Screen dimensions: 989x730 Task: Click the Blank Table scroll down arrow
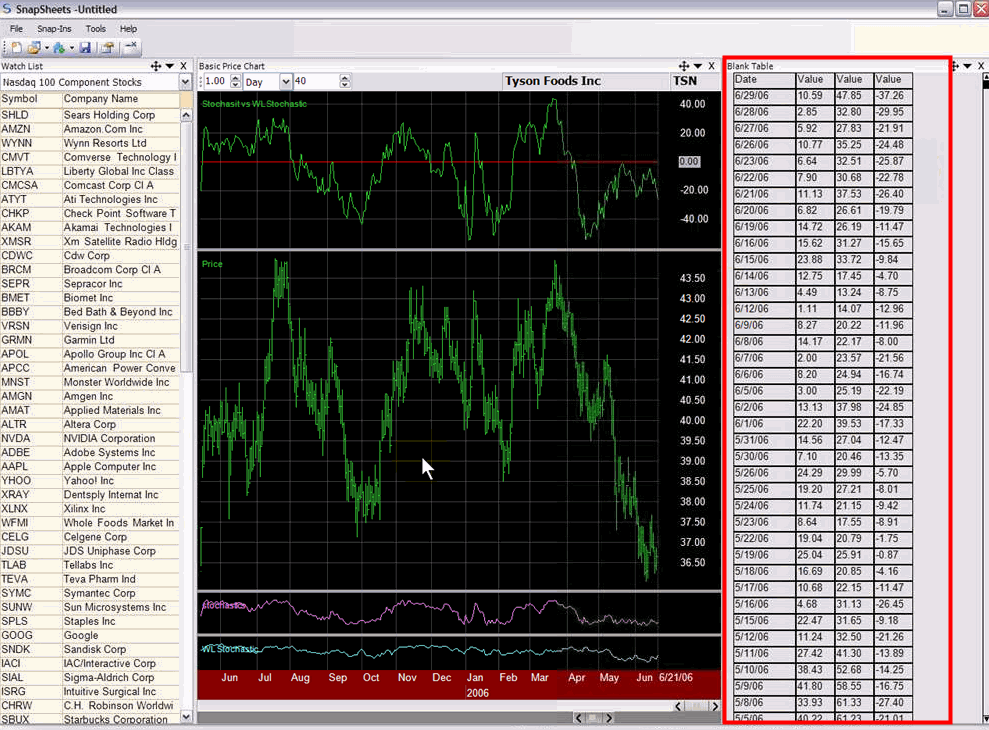(986, 719)
